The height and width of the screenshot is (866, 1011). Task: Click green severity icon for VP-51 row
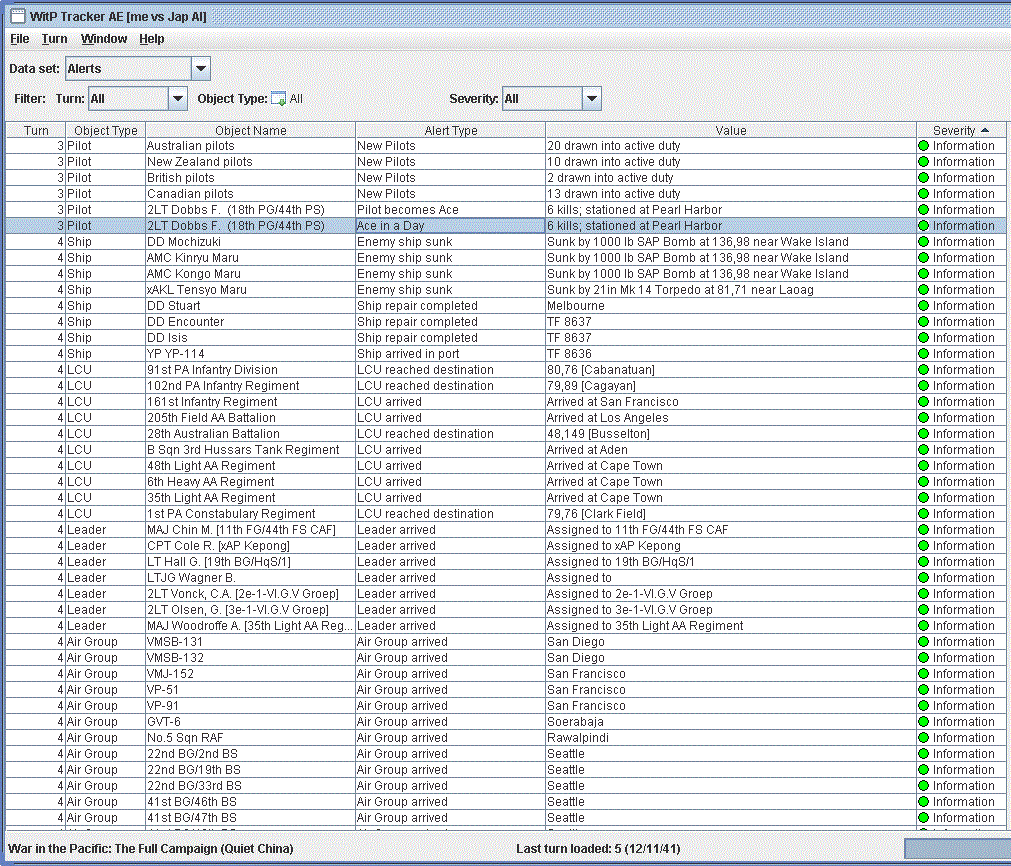923,689
